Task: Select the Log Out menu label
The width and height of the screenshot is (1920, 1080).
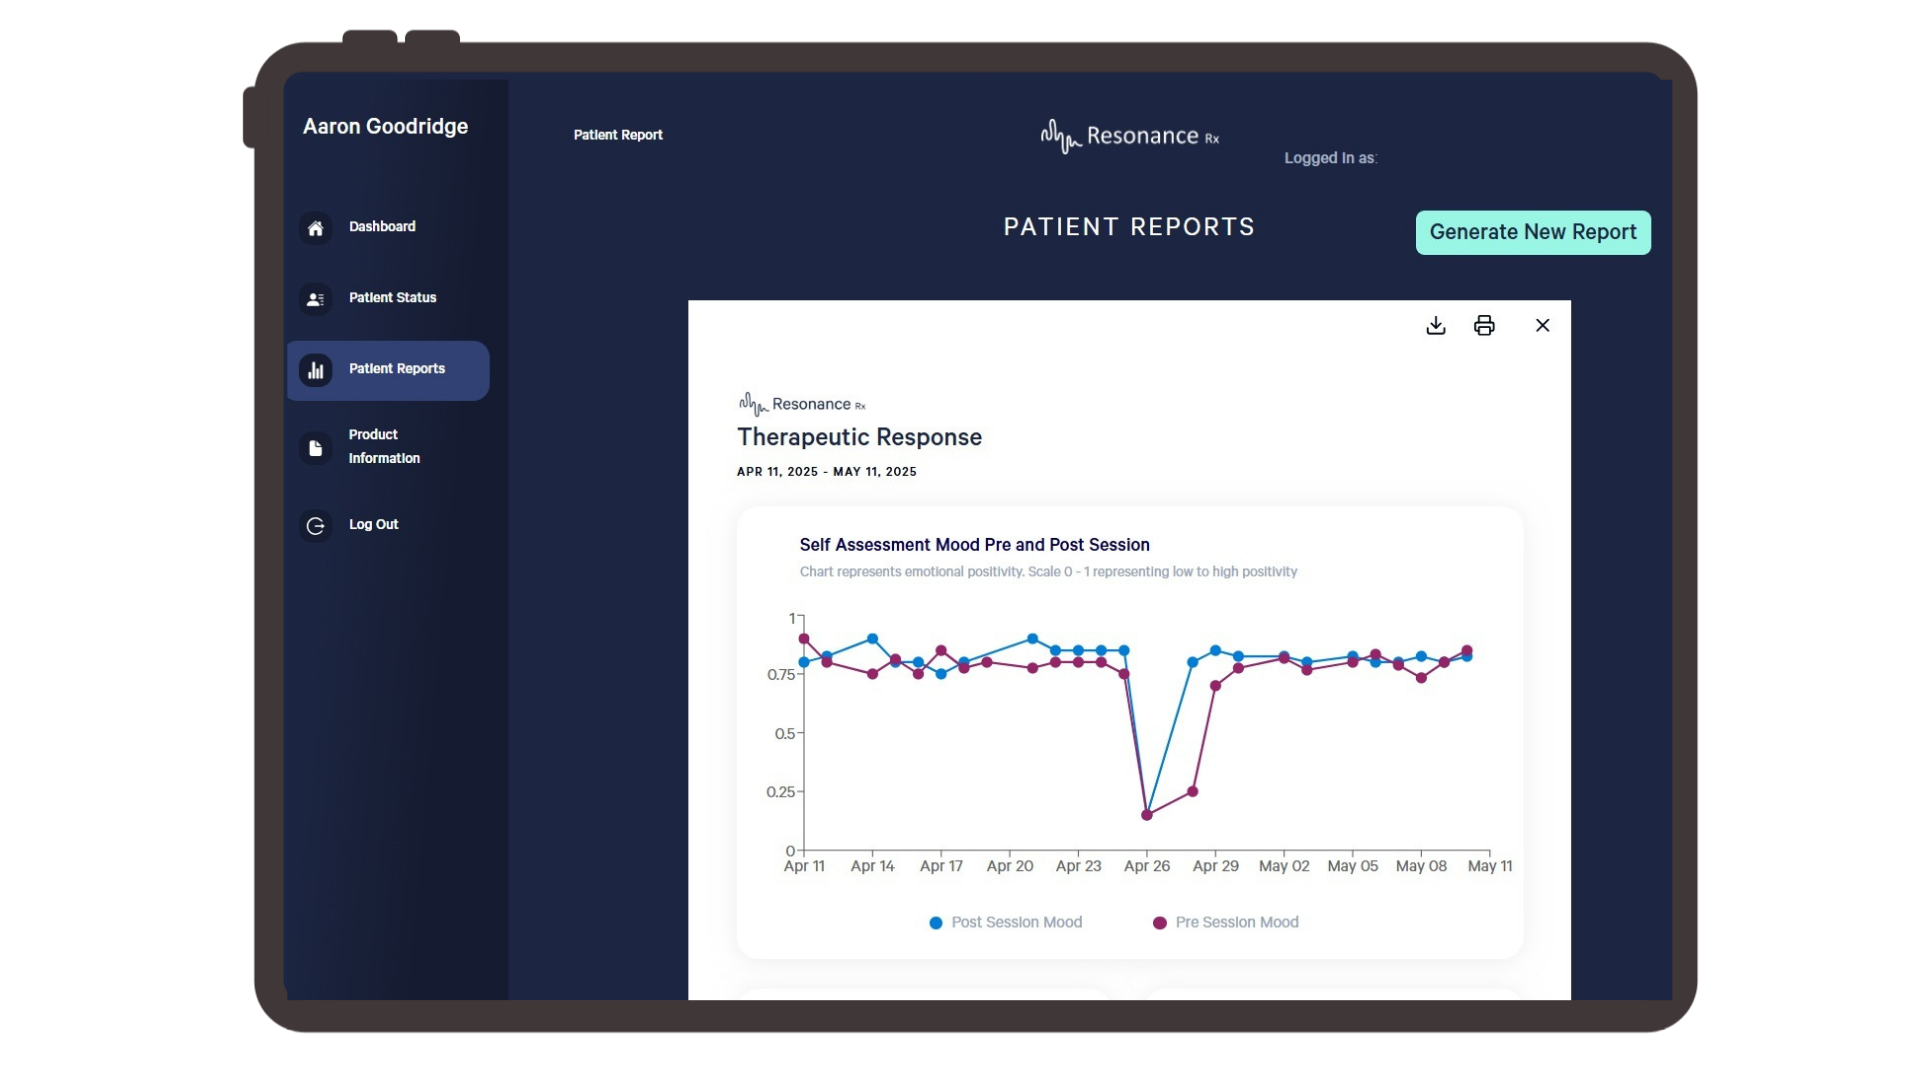Action: click(373, 525)
